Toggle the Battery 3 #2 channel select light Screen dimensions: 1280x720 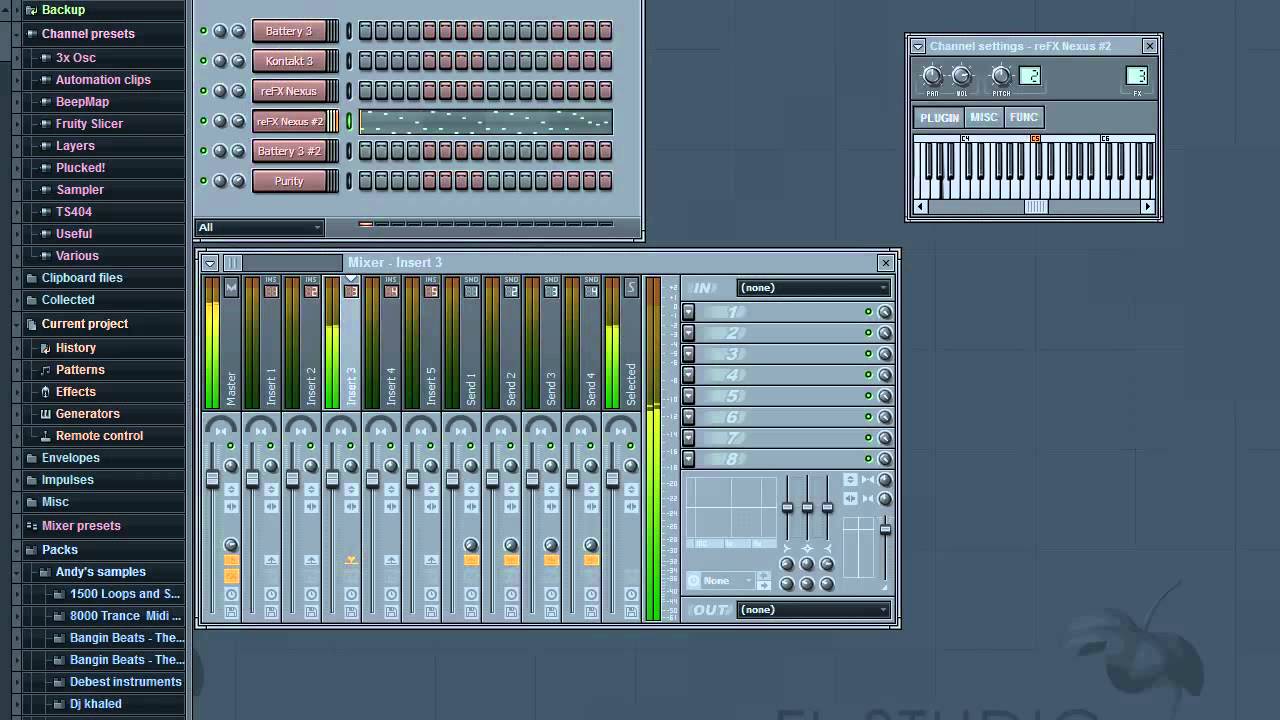(x=349, y=151)
